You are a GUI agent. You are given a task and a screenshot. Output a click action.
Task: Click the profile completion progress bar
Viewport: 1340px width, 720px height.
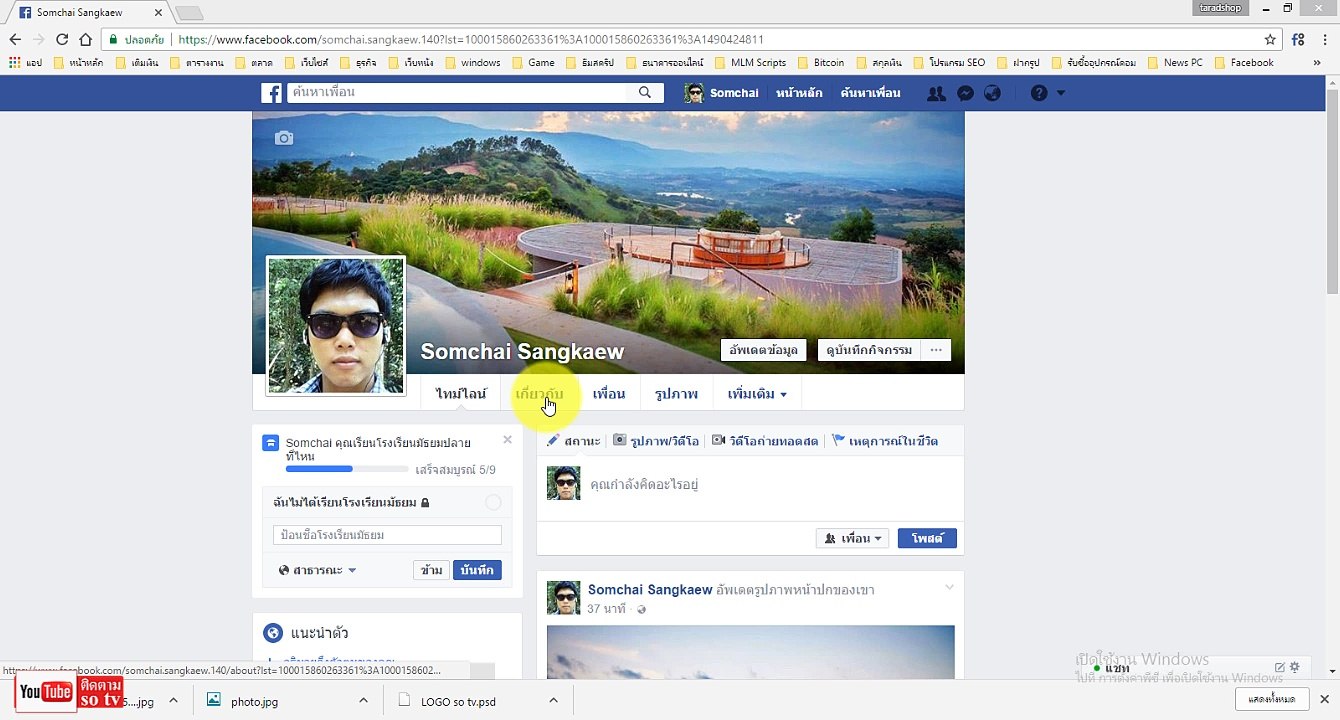click(x=347, y=469)
